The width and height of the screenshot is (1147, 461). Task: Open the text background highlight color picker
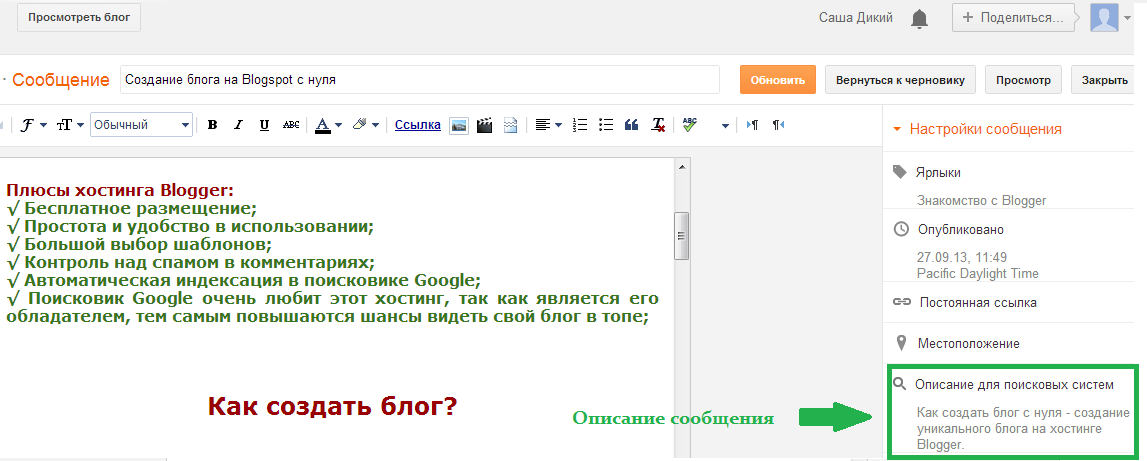(x=365, y=125)
